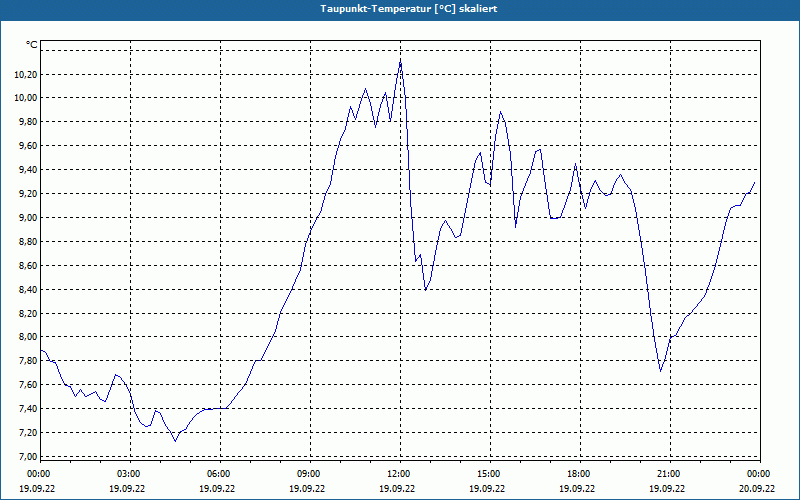Click the 7,80 axis label
800x500 pixels.
(28, 361)
